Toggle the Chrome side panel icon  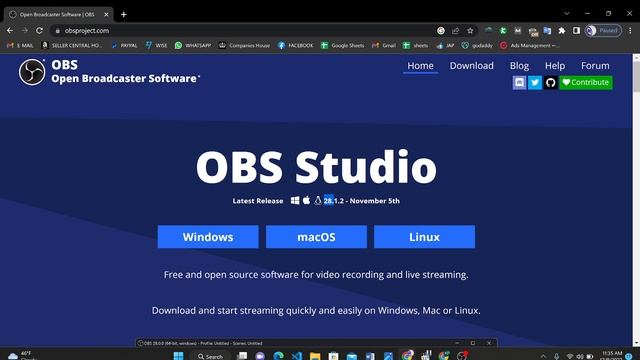tap(576, 31)
